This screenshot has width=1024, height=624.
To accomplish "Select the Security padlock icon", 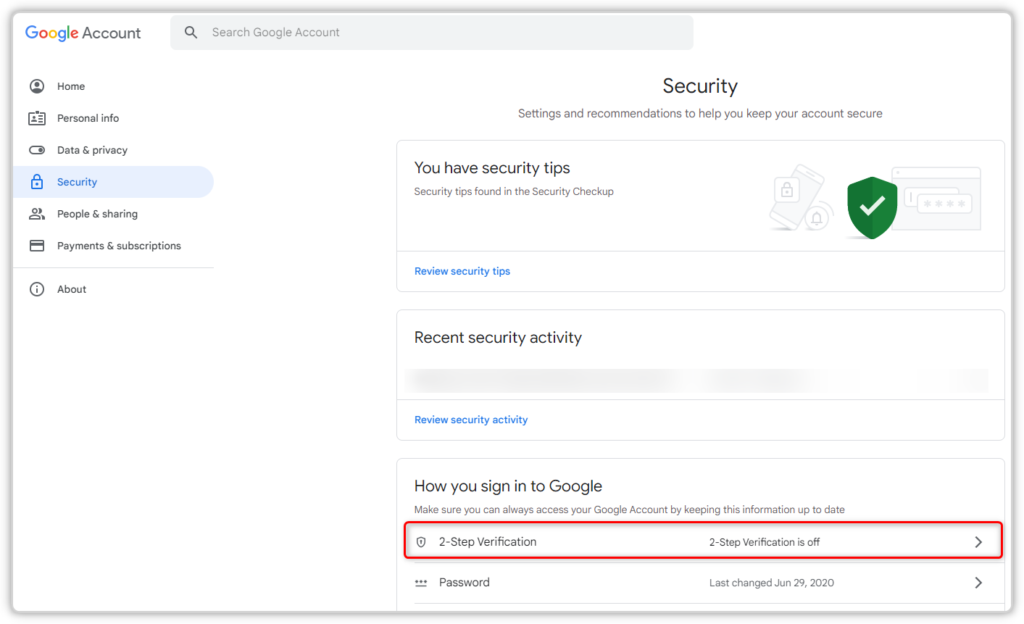I will click(x=37, y=181).
